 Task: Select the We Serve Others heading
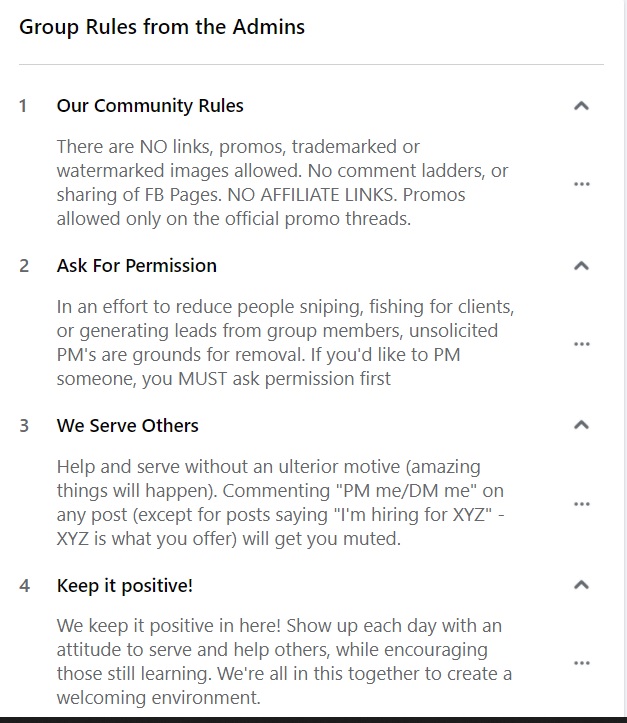pyautogui.click(x=127, y=426)
